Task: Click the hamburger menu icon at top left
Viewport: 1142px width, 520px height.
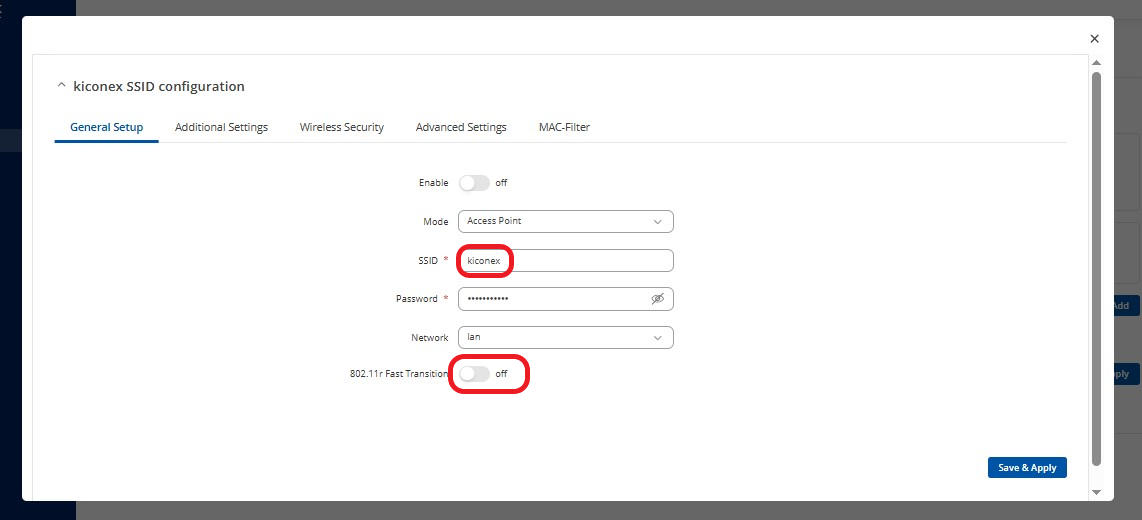Action: click(x=3, y=10)
